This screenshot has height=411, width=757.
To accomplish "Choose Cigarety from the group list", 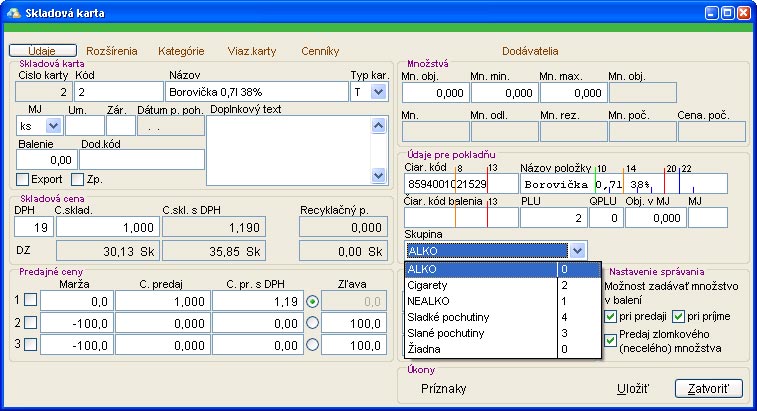I will pos(480,284).
